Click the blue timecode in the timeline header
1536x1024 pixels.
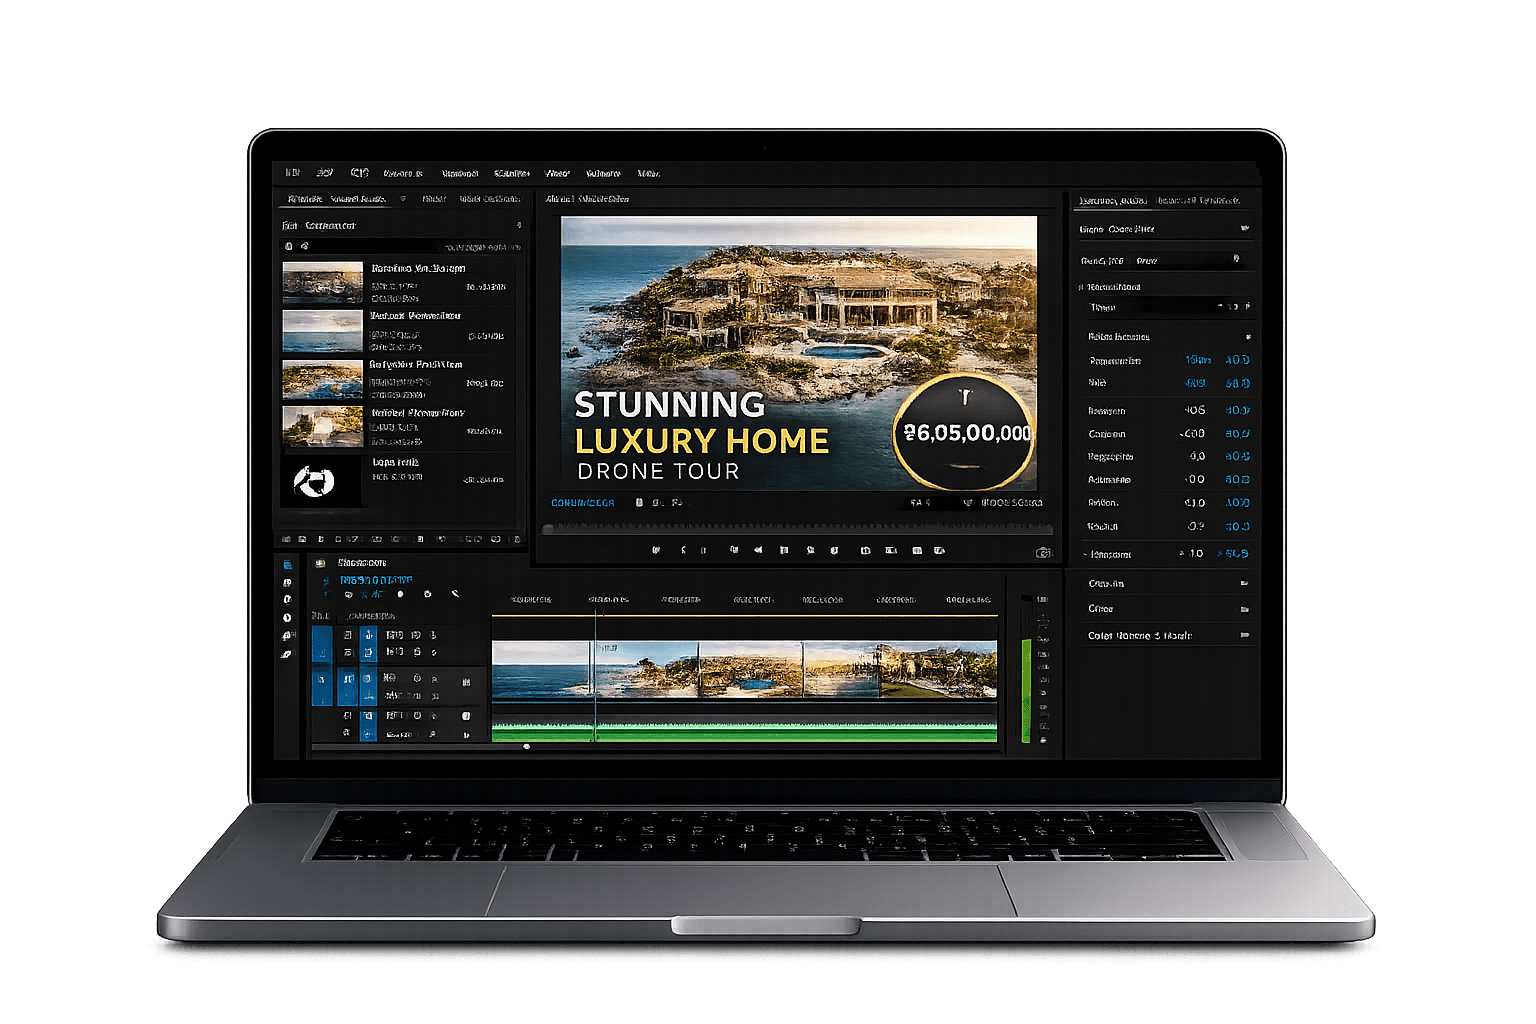[x=376, y=580]
